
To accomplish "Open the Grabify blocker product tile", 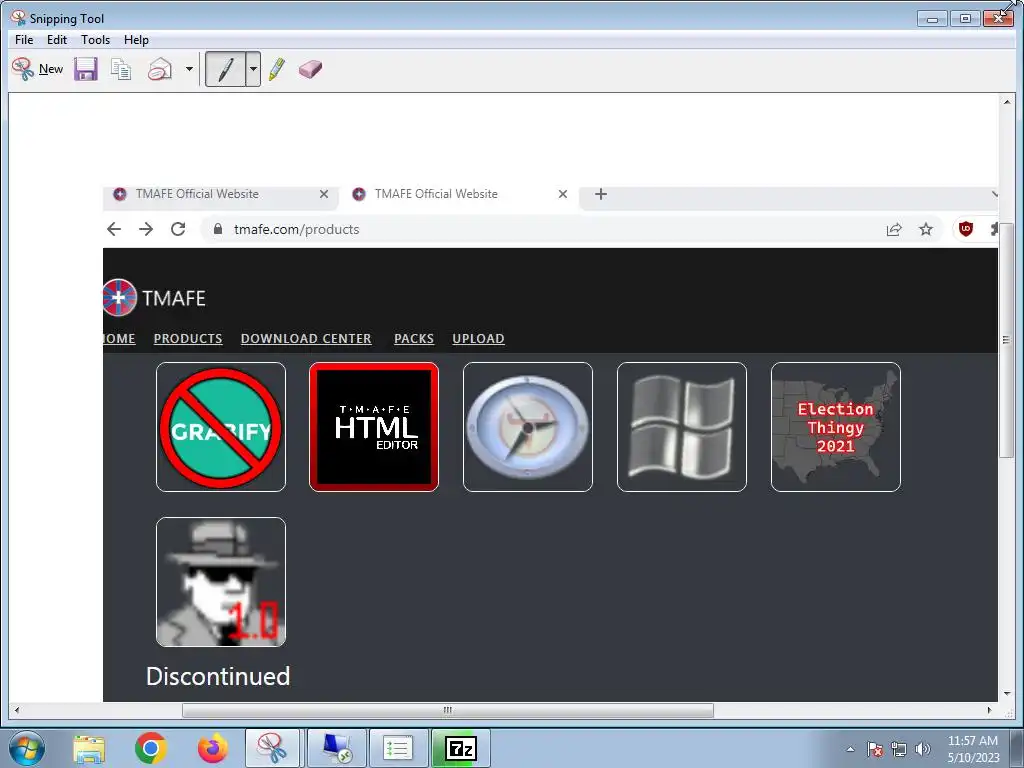I will click(x=221, y=427).
